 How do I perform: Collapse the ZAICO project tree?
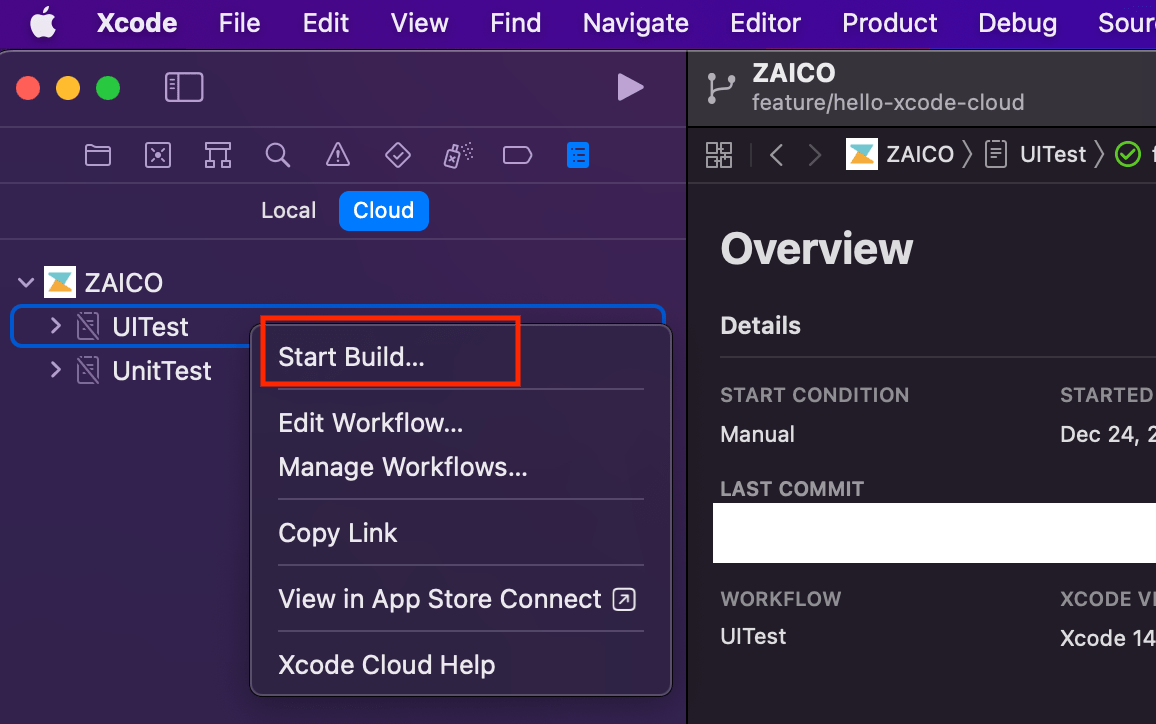coord(25,282)
